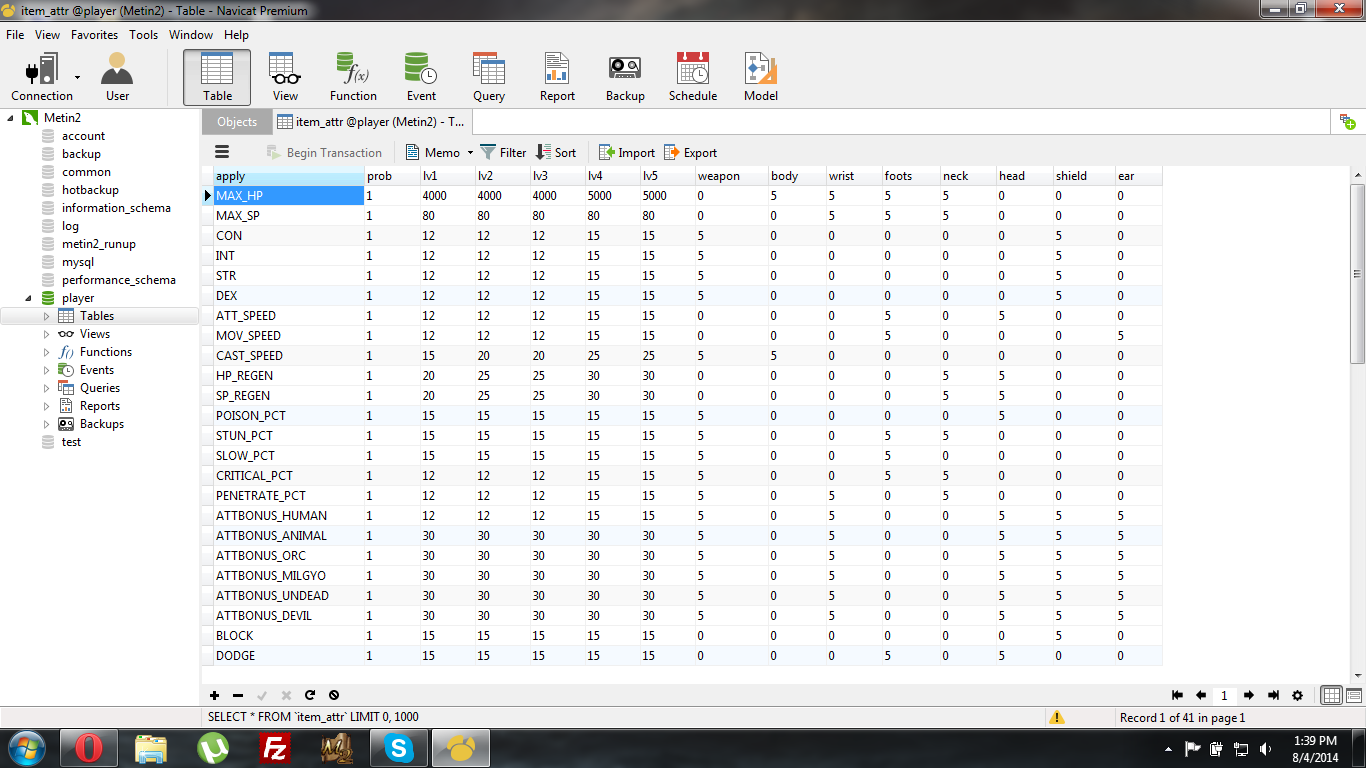Open the Report toolbar icon
Screen dimensions: 1366x768
tap(557, 78)
